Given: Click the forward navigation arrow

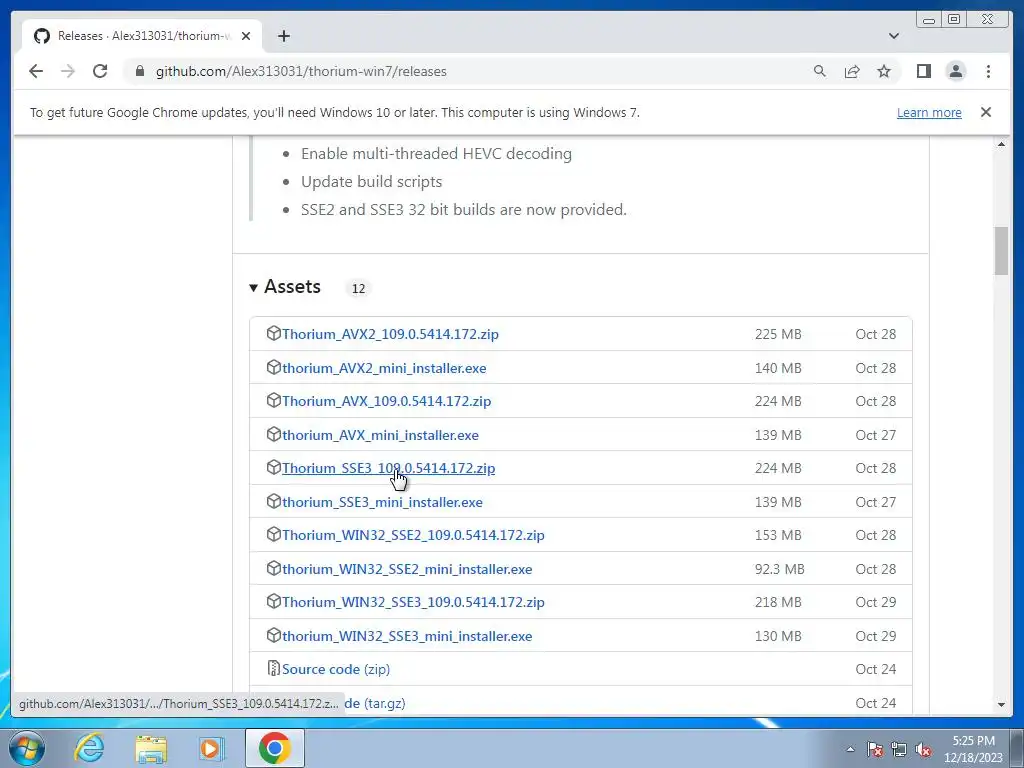Looking at the screenshot, I should click(68, 71).
